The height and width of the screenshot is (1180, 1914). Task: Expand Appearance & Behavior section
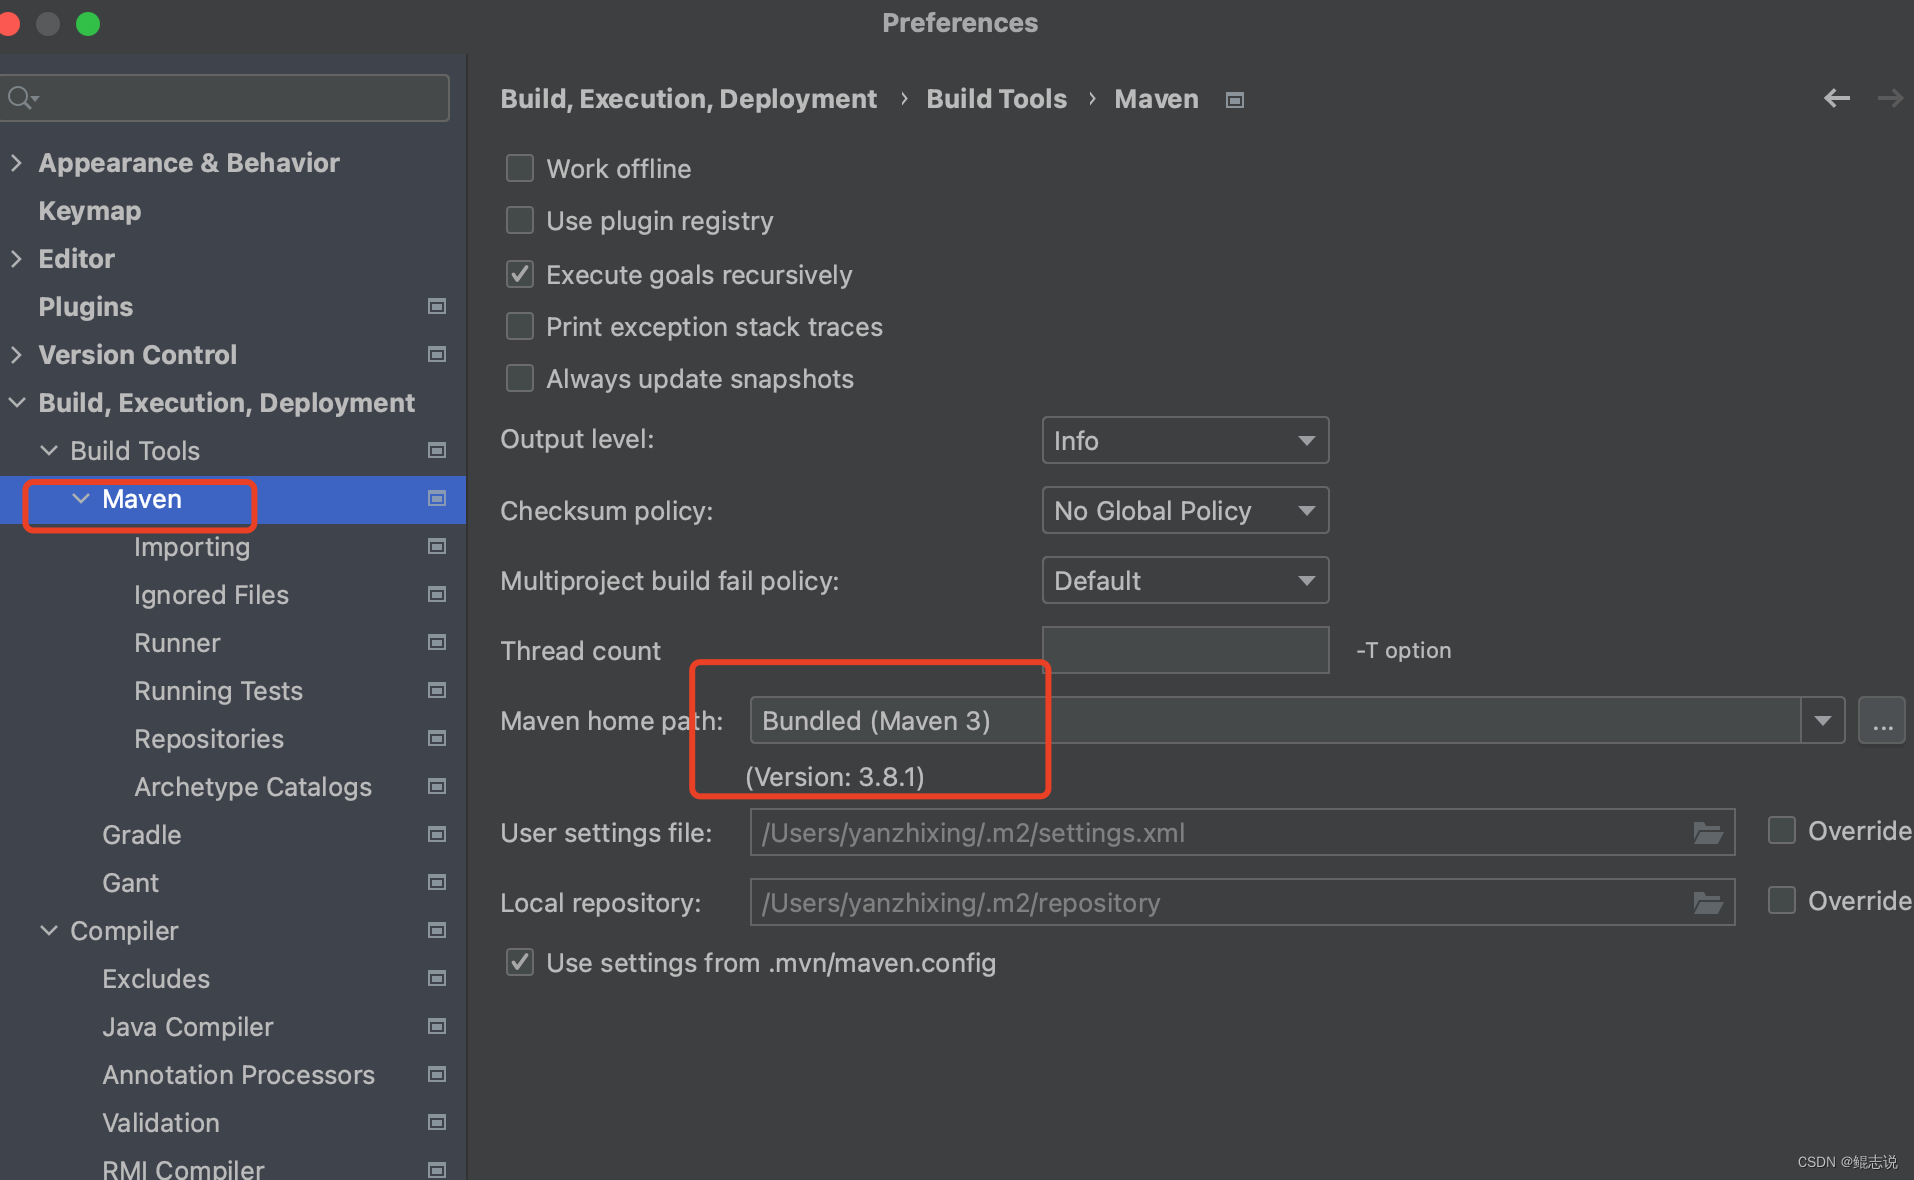click(x=16, y=162)
